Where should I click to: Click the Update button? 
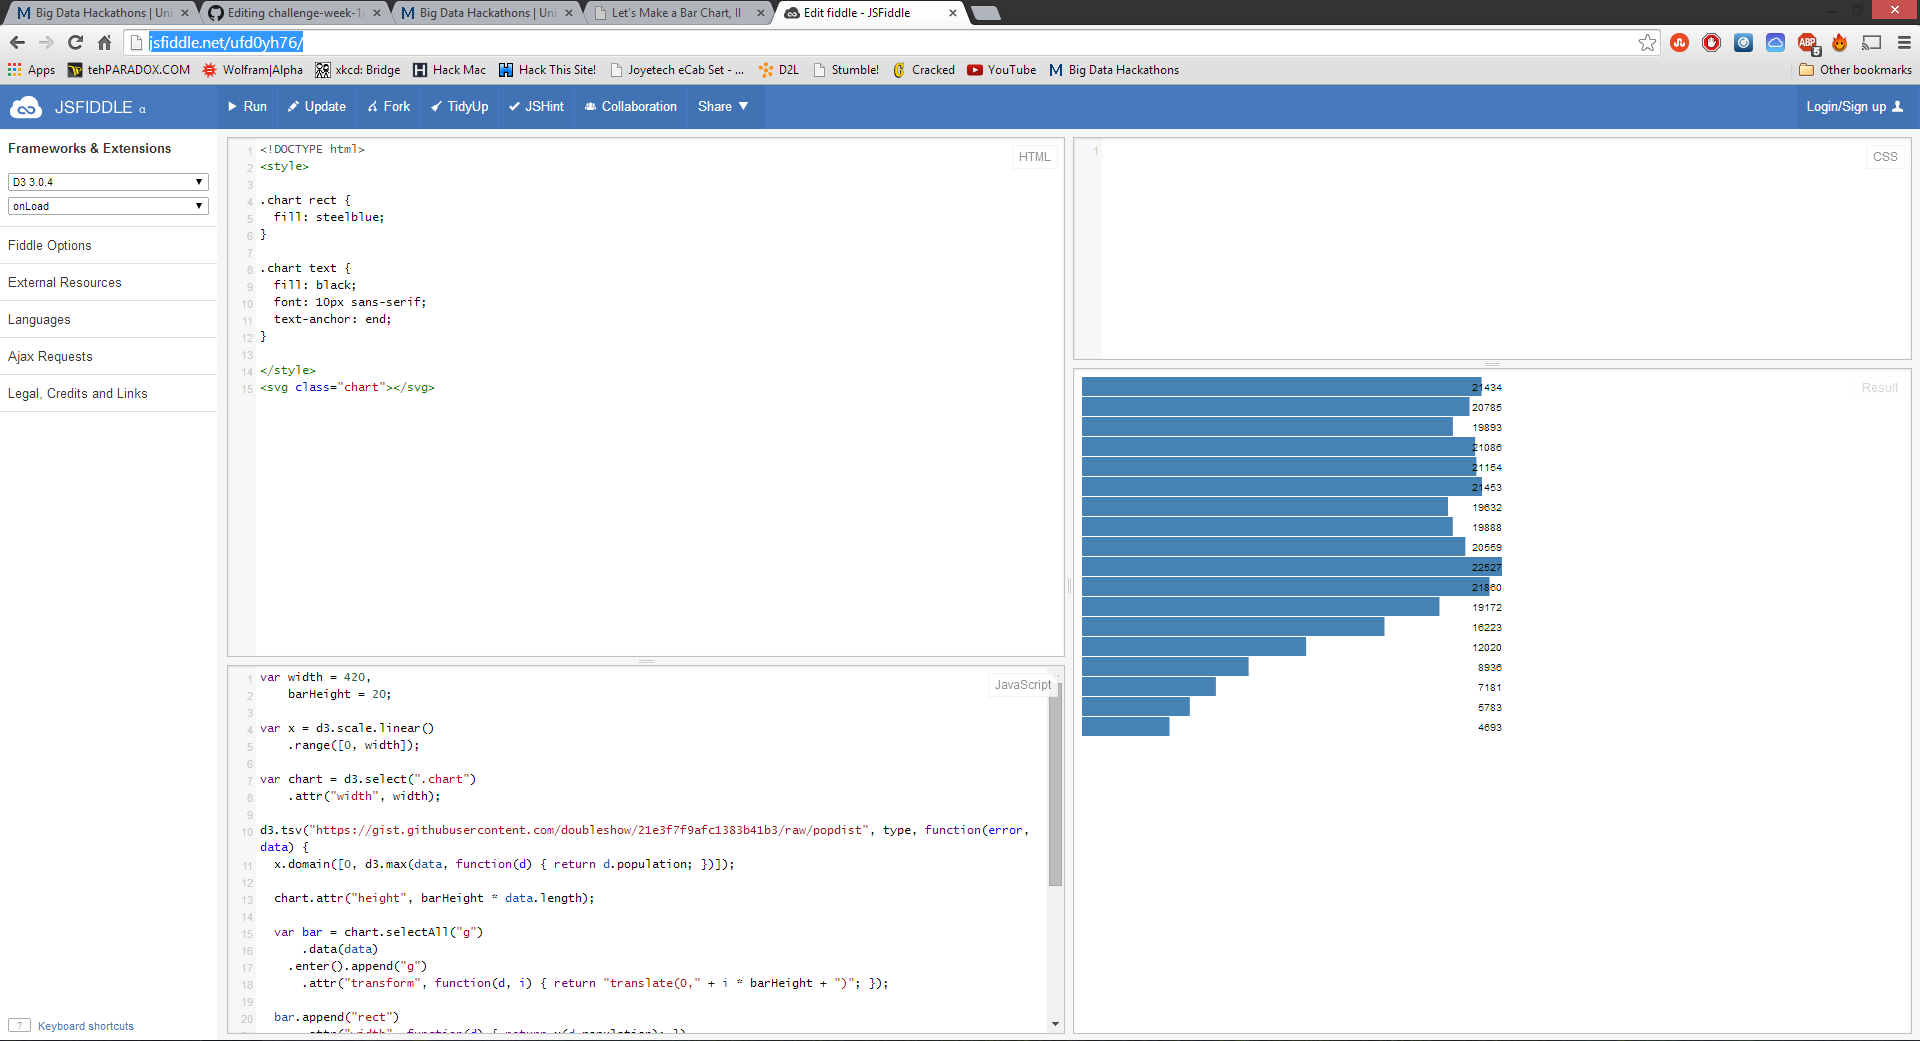click(316, 107)
